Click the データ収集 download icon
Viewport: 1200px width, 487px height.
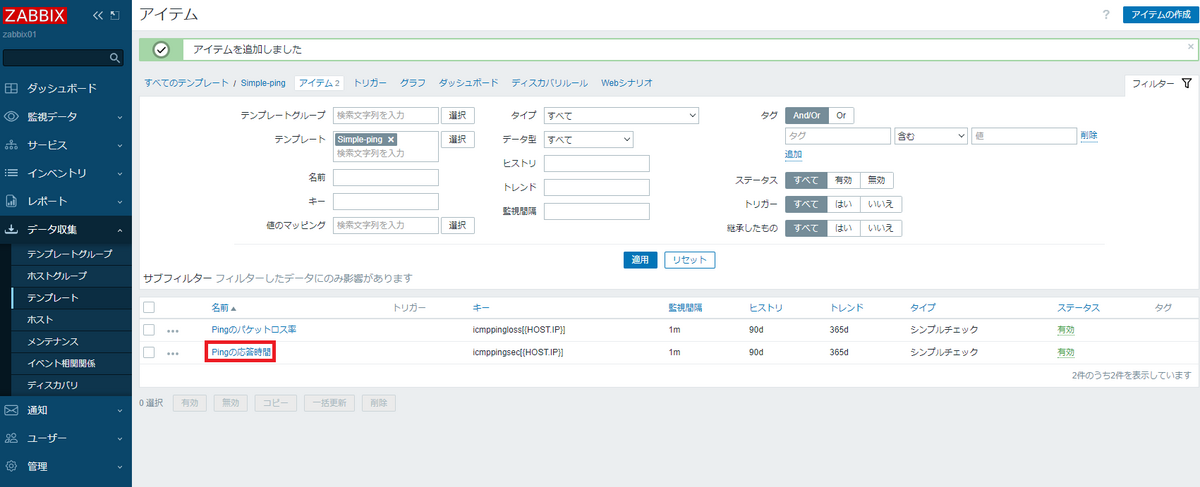point(12,229)
